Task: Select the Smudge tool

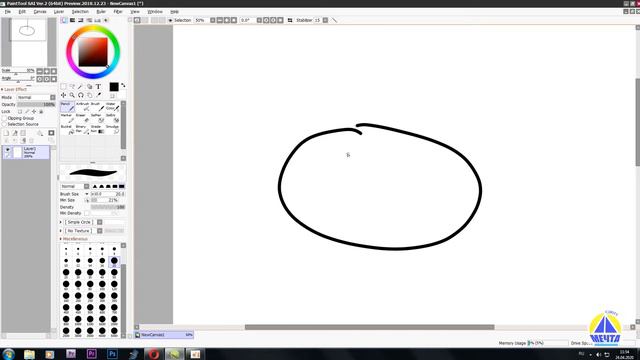Action: (x=112, y=129)
